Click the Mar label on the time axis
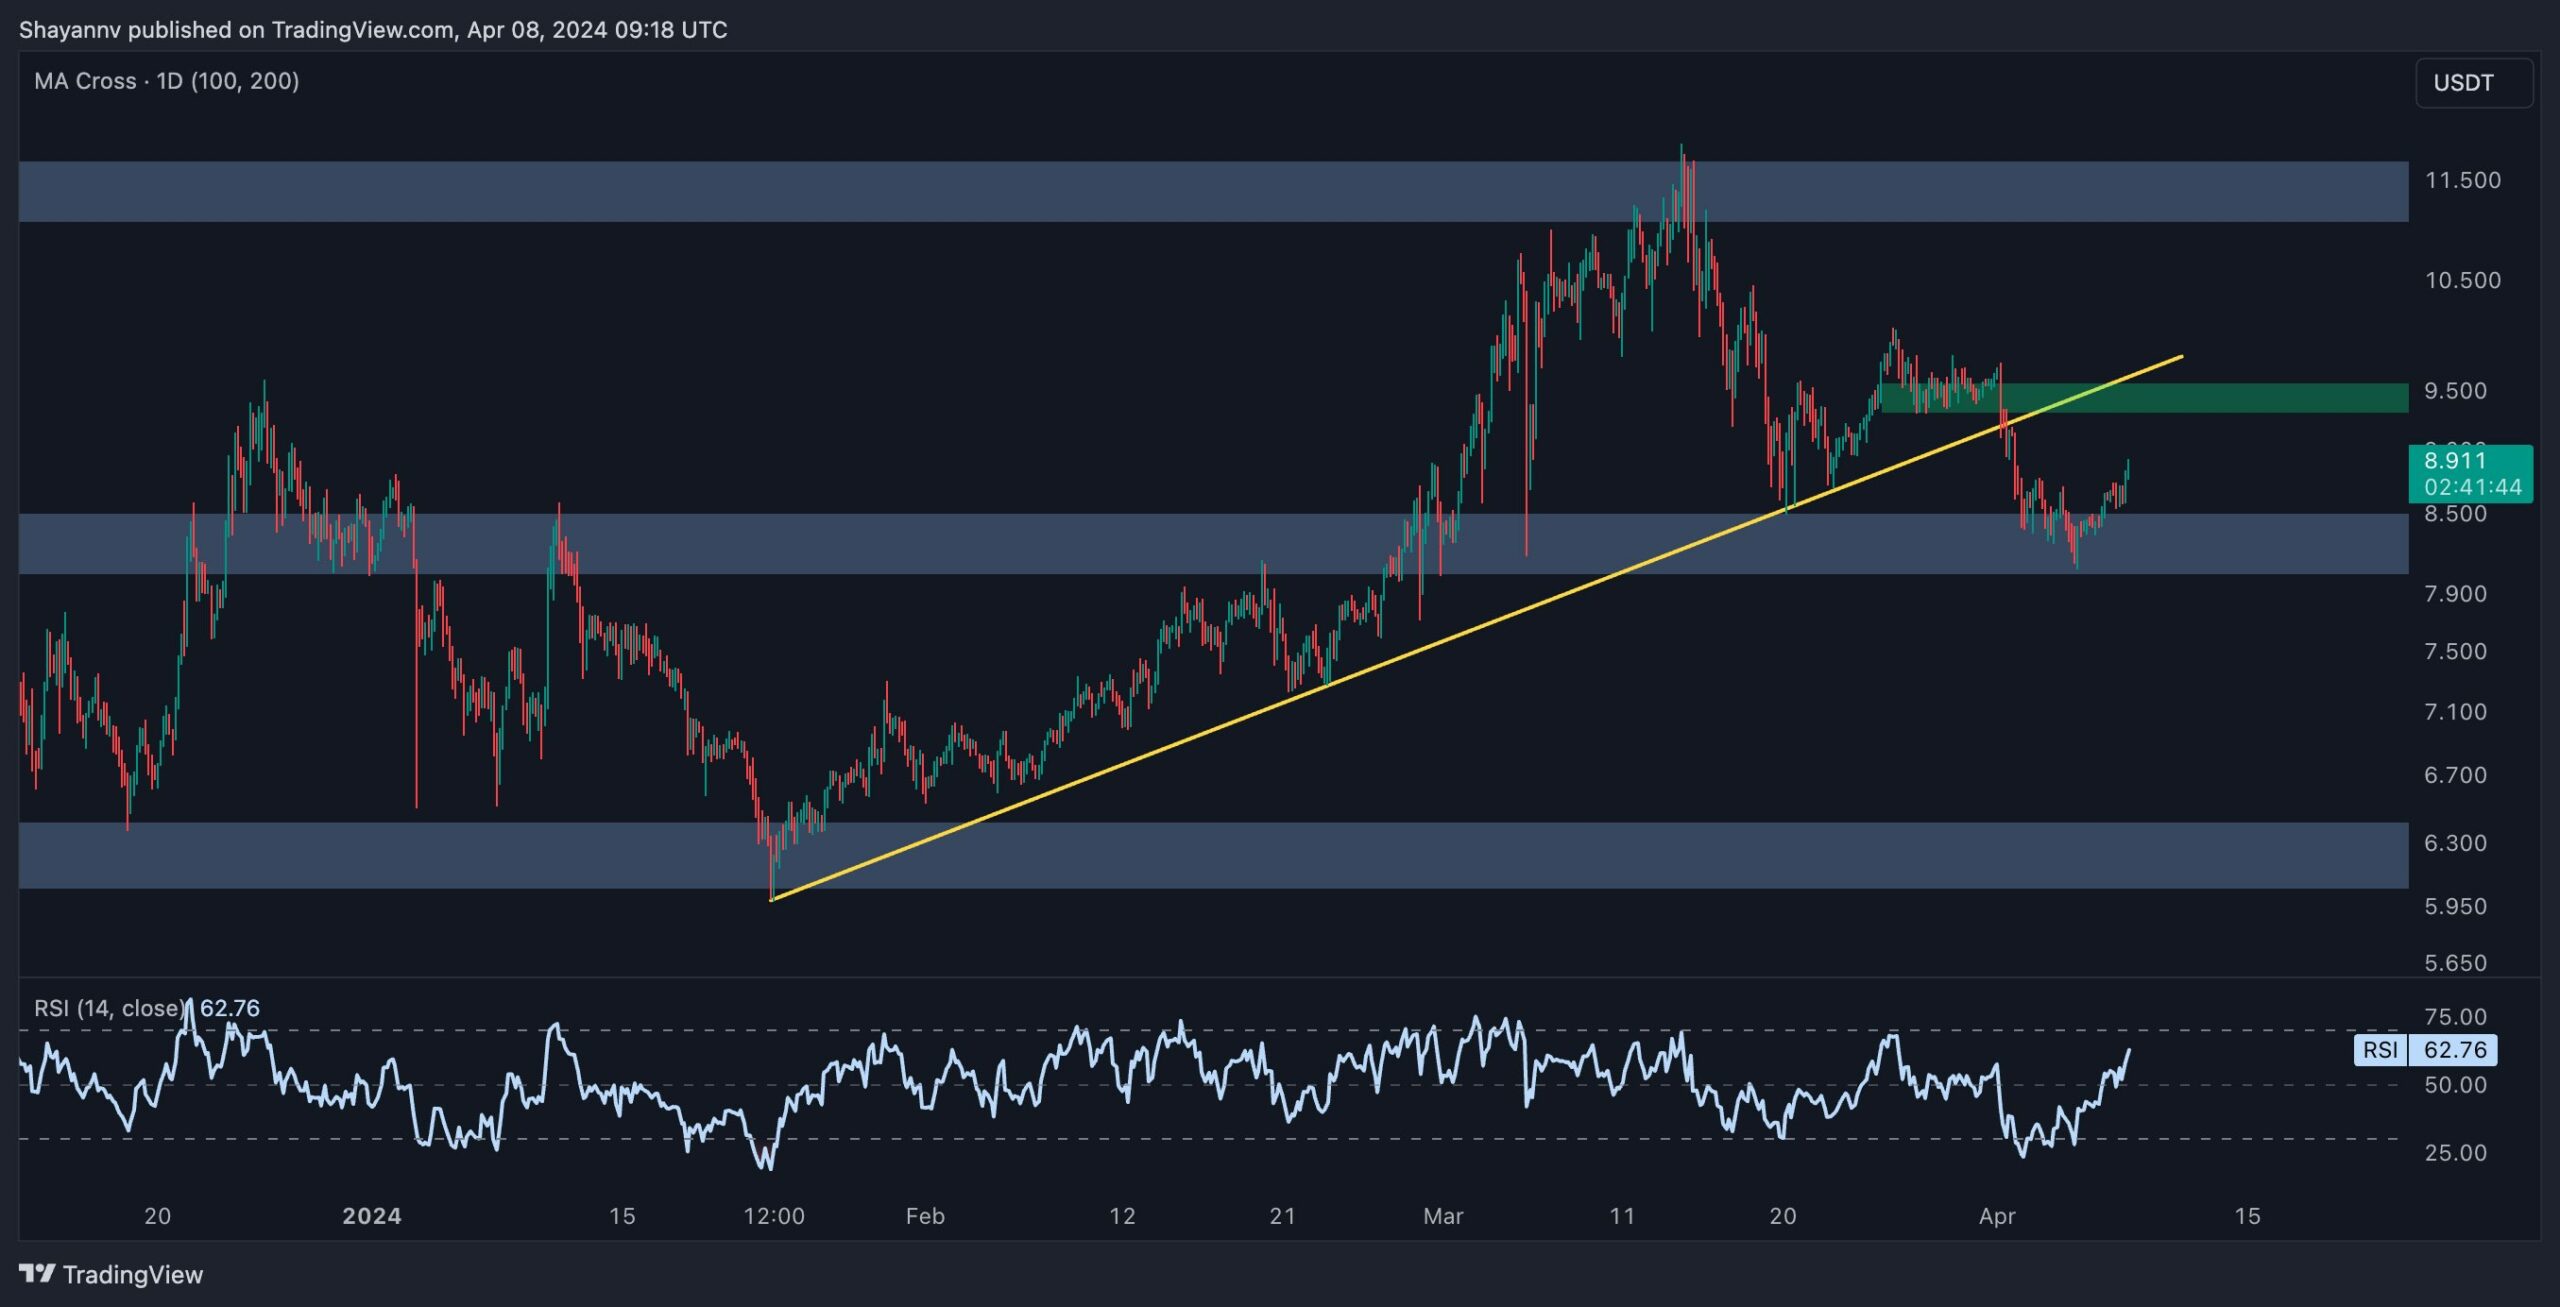2560x1307 pixels. [x=1443, y=1216]
